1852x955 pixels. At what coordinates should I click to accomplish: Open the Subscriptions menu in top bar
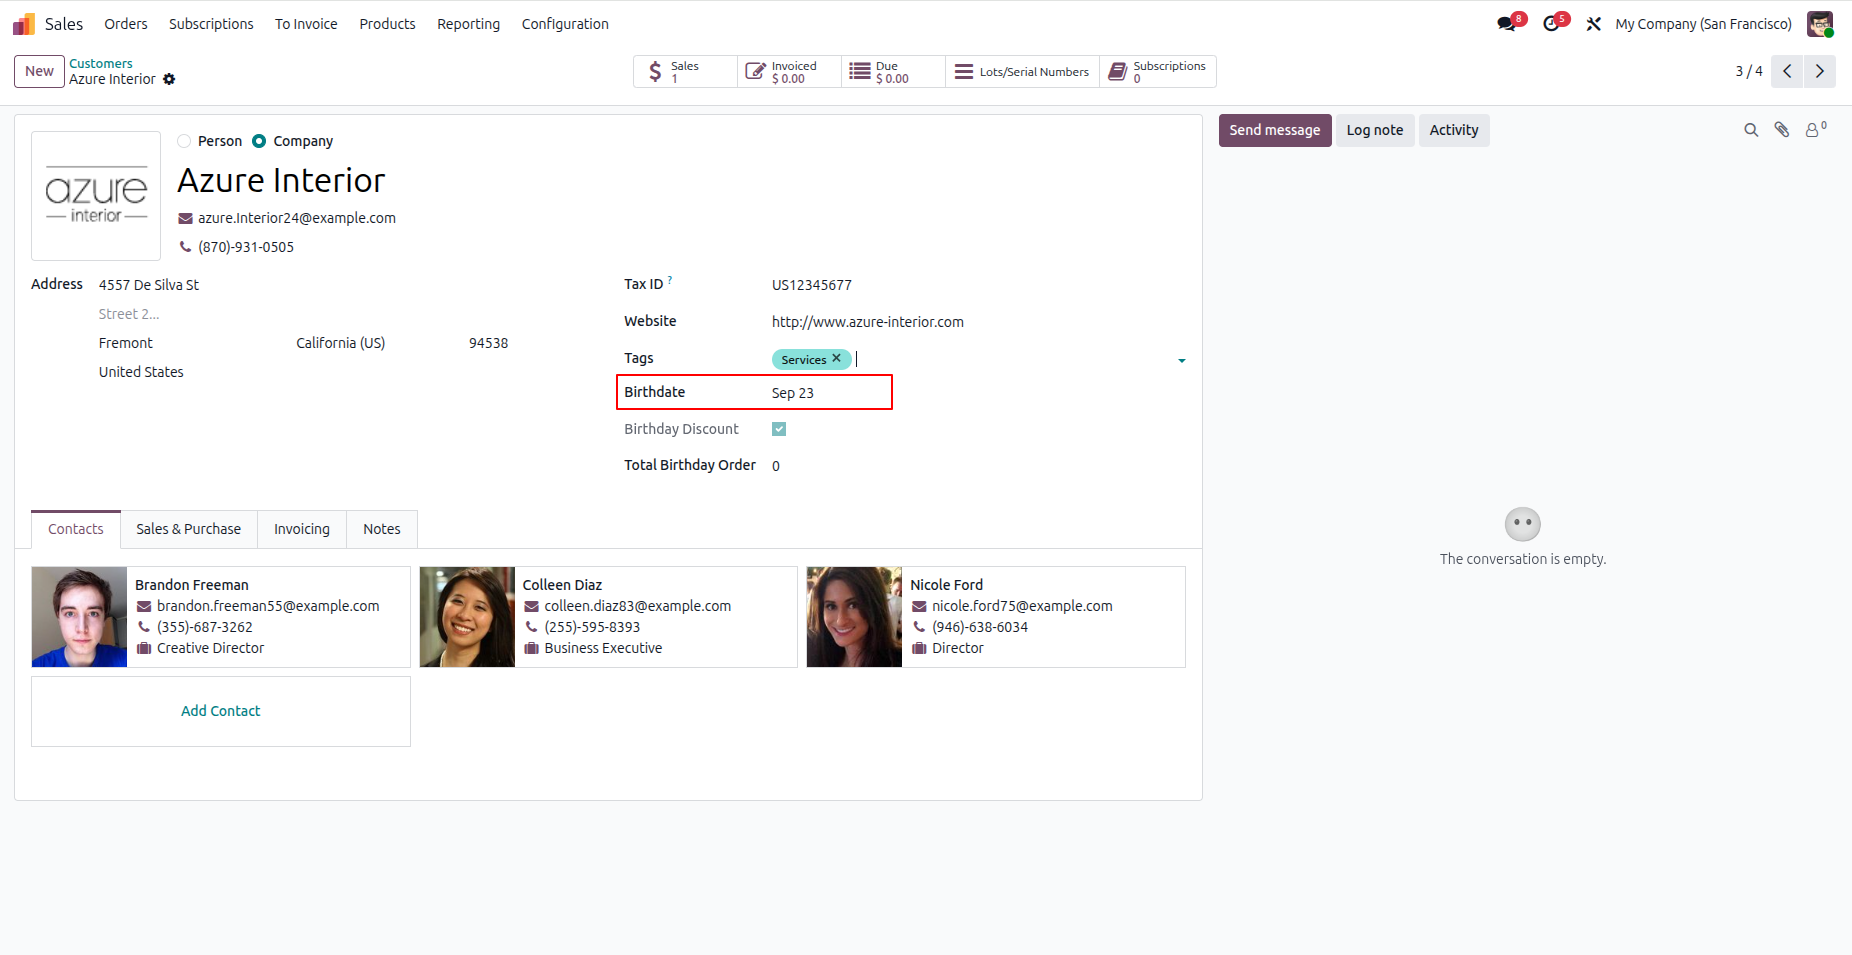[x=211, y=24]
